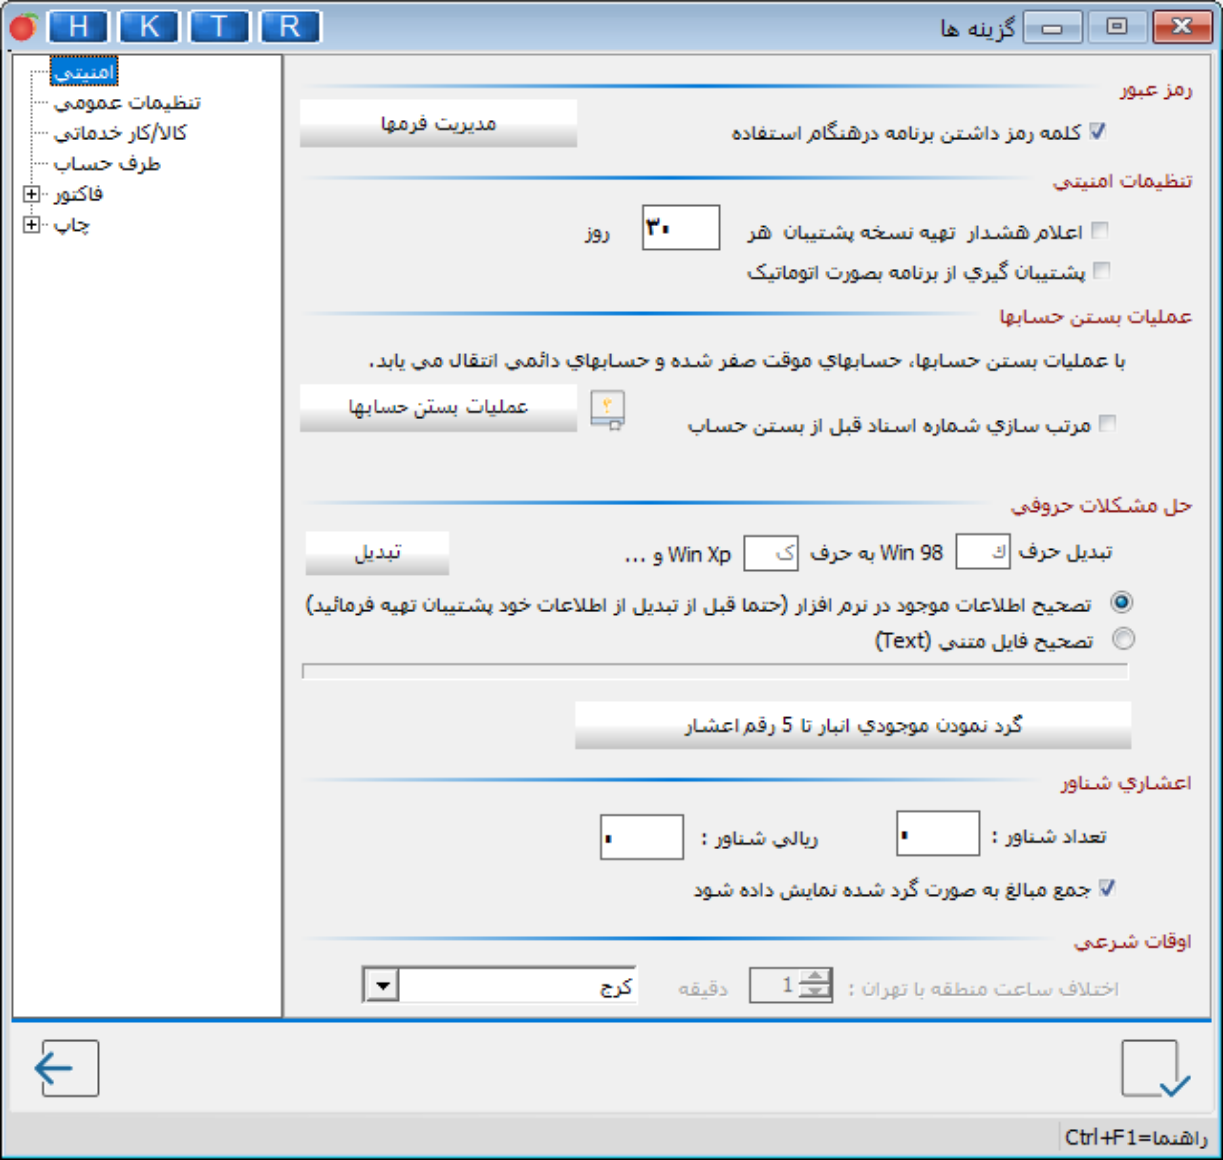Click the H button in title bar
The image size is (1223, 1160).
(79, 27)
